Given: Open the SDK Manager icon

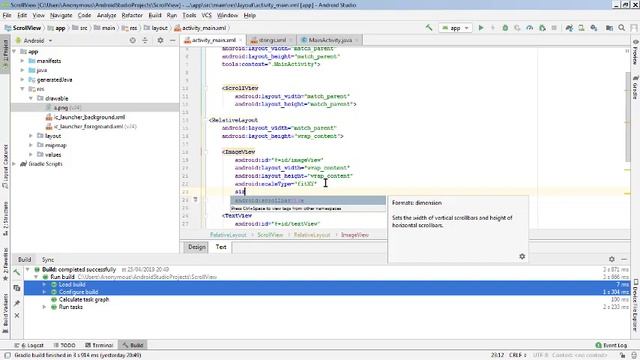Looking at the screenshot, I should 594,28.
